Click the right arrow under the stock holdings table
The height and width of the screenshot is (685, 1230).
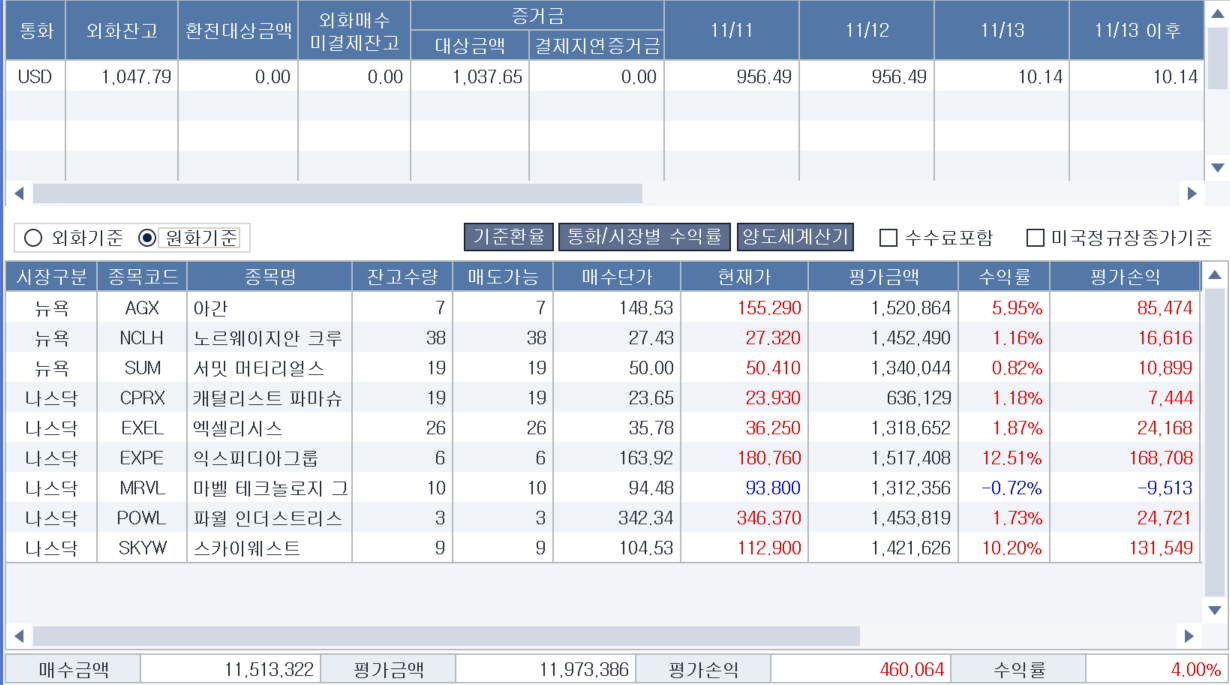1189,636
